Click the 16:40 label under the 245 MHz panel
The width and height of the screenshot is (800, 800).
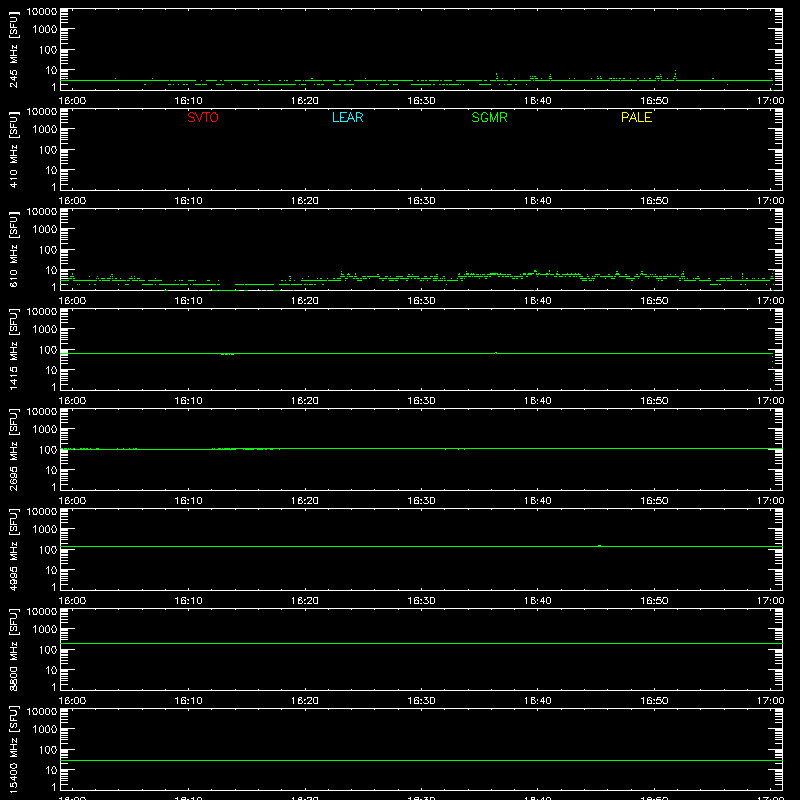[x=538, y=101]
